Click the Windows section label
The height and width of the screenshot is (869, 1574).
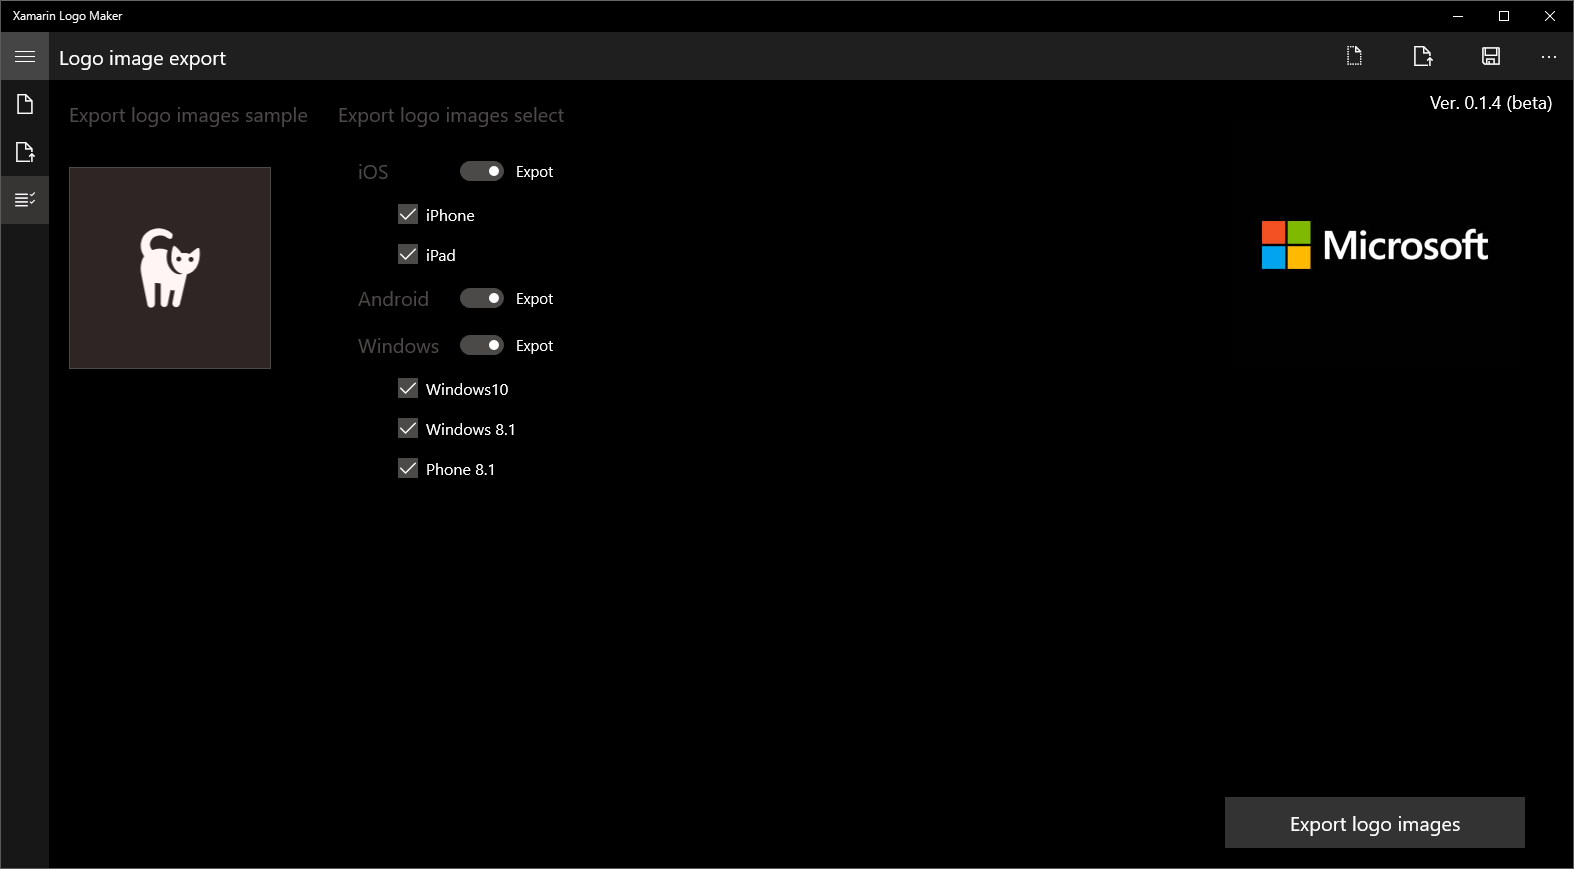[398, 346]
